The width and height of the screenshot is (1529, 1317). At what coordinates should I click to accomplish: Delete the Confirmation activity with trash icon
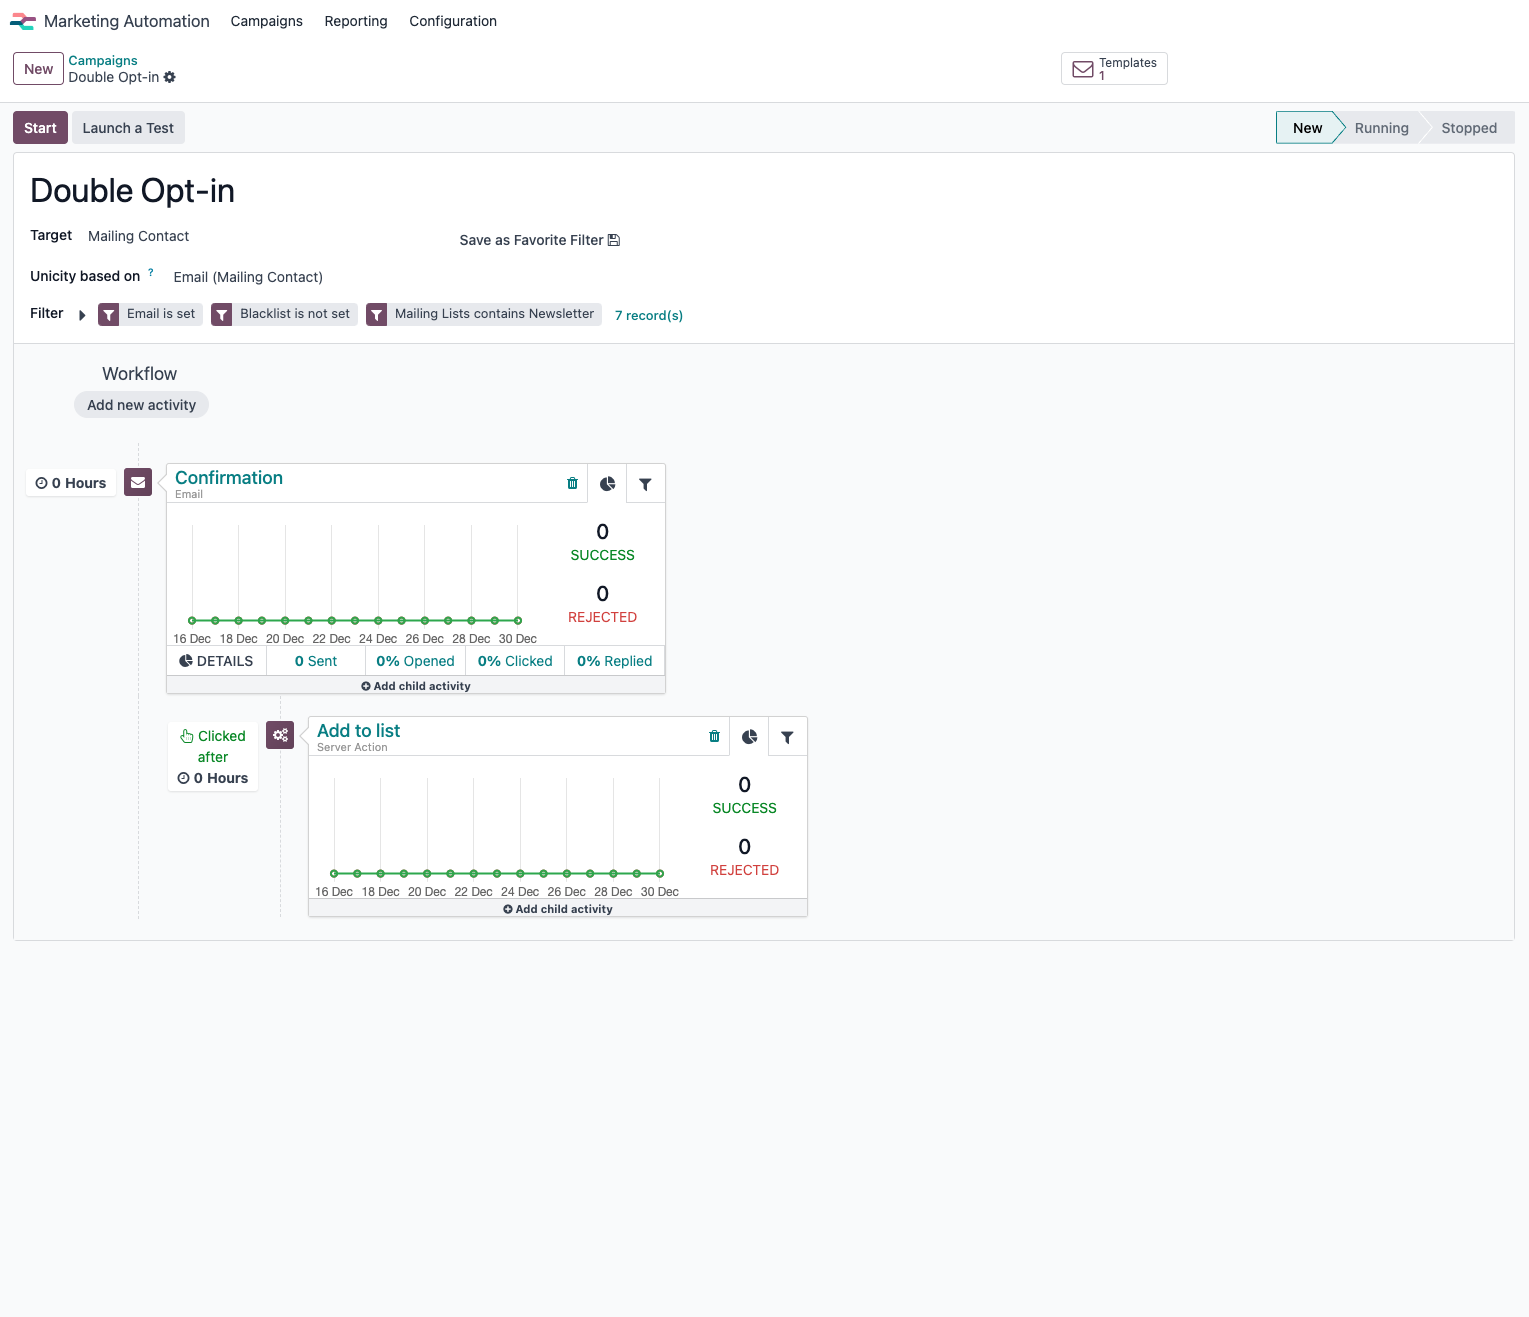tap(572, 483)
